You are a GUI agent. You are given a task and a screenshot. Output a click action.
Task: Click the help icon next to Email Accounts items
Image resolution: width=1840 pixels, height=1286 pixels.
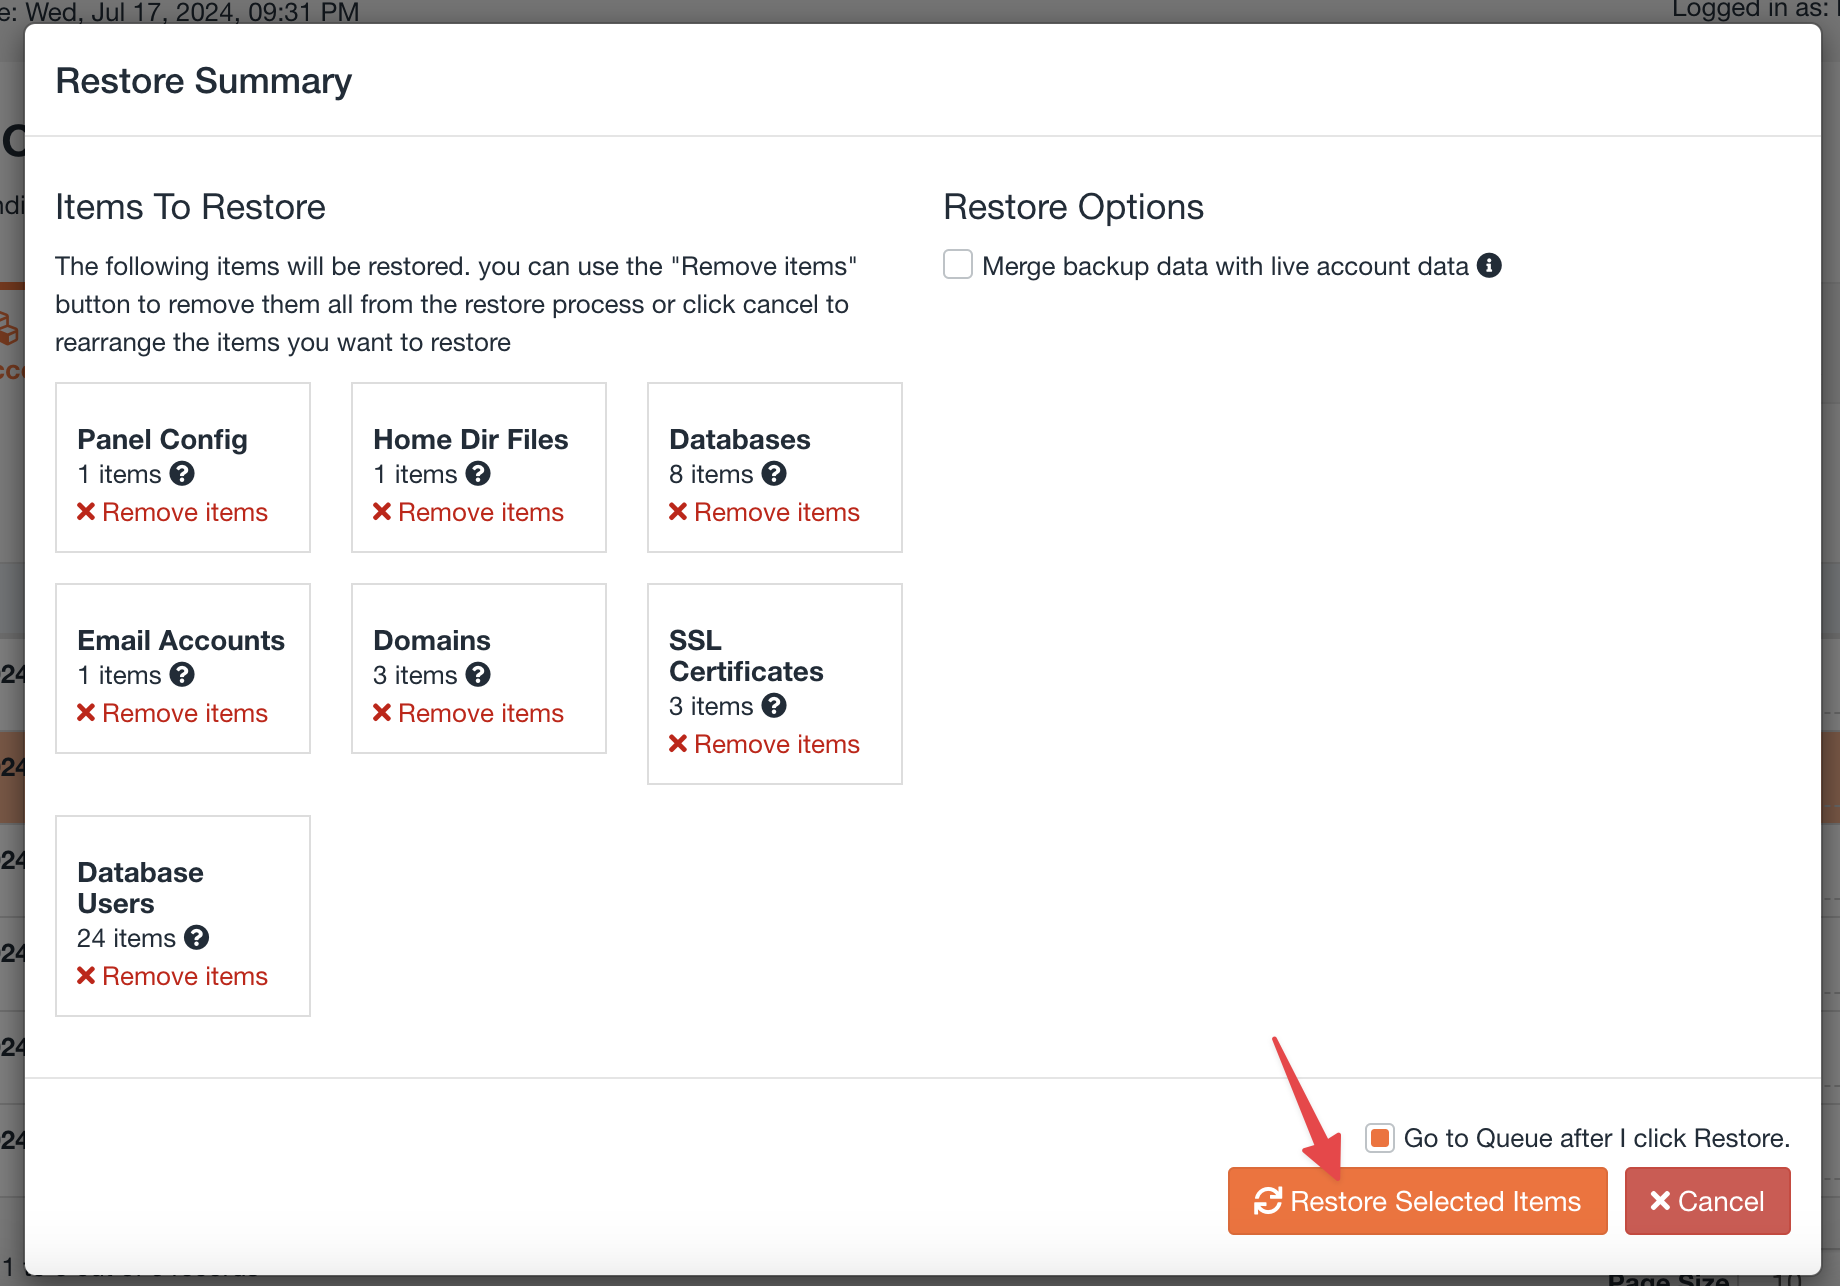[x=182, y=675]
